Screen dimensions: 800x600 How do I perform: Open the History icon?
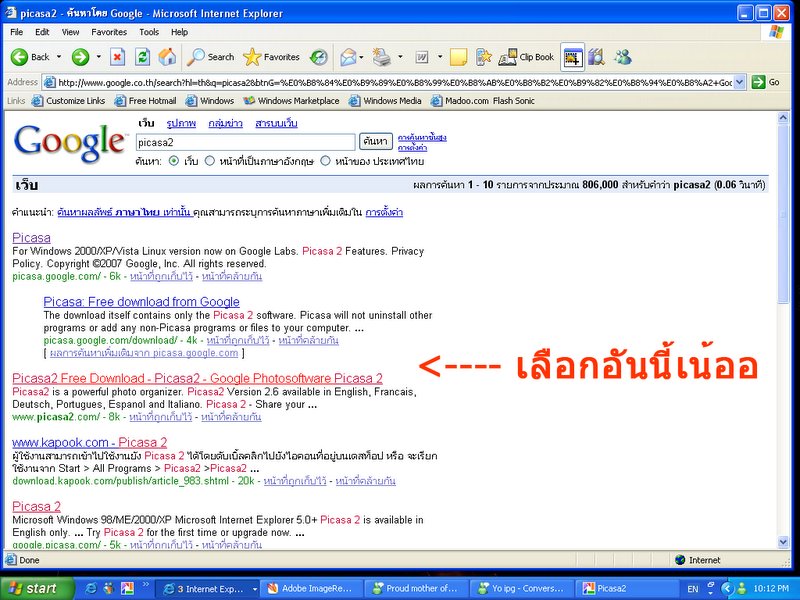click(318, 57)
